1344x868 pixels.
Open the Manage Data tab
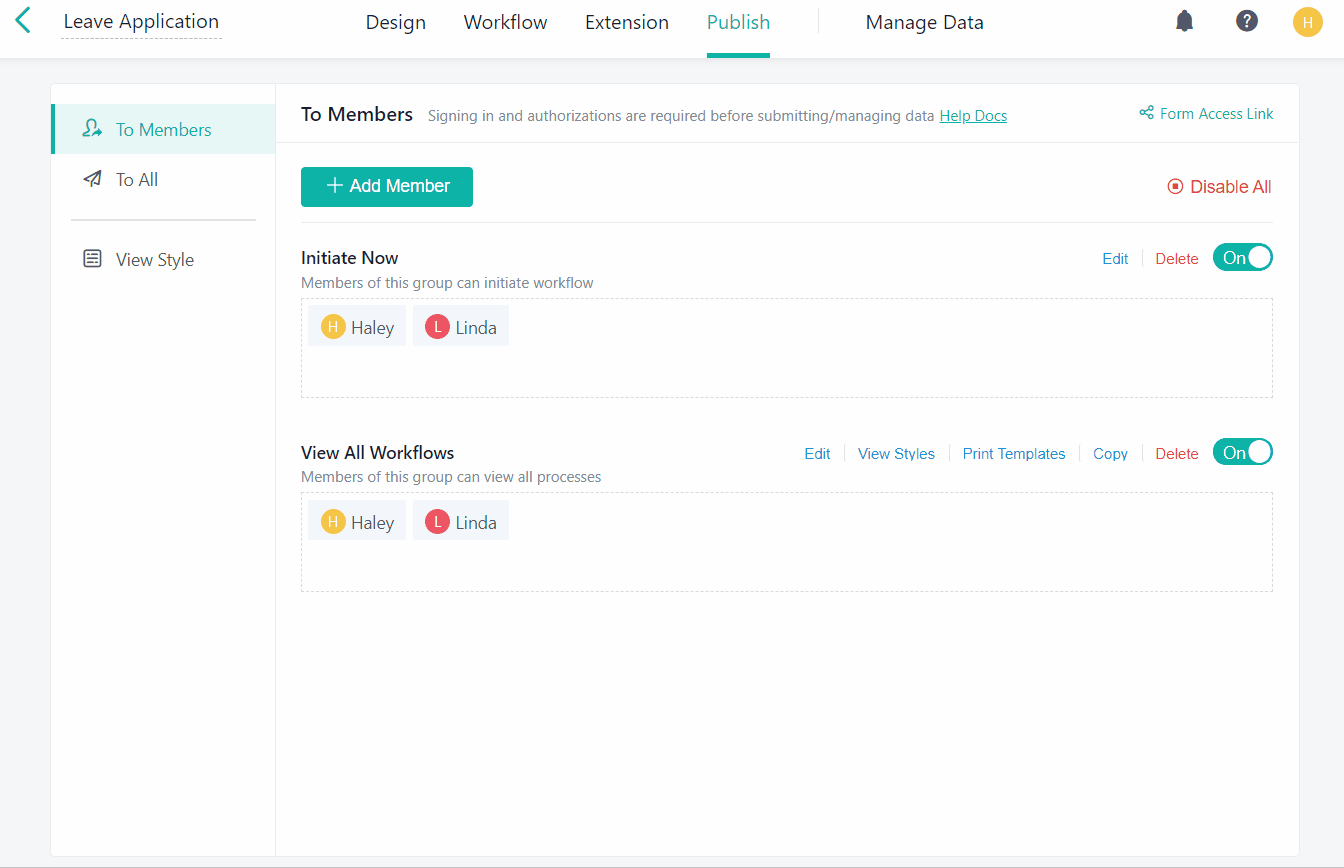click(x=924, y=22)
